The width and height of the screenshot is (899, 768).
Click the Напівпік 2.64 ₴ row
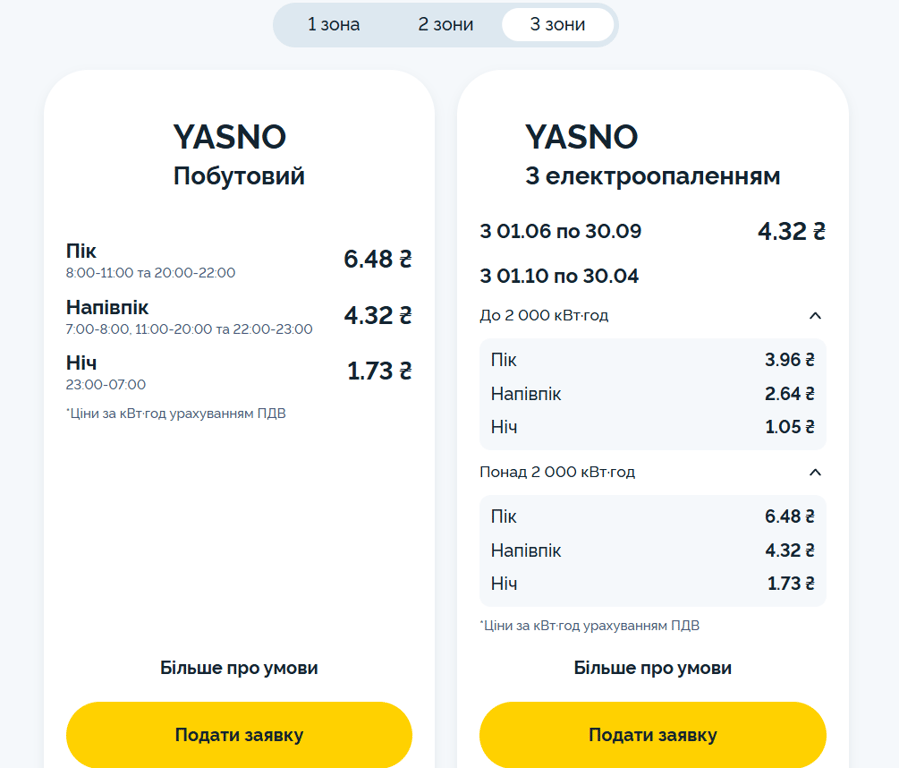point(652,394)
